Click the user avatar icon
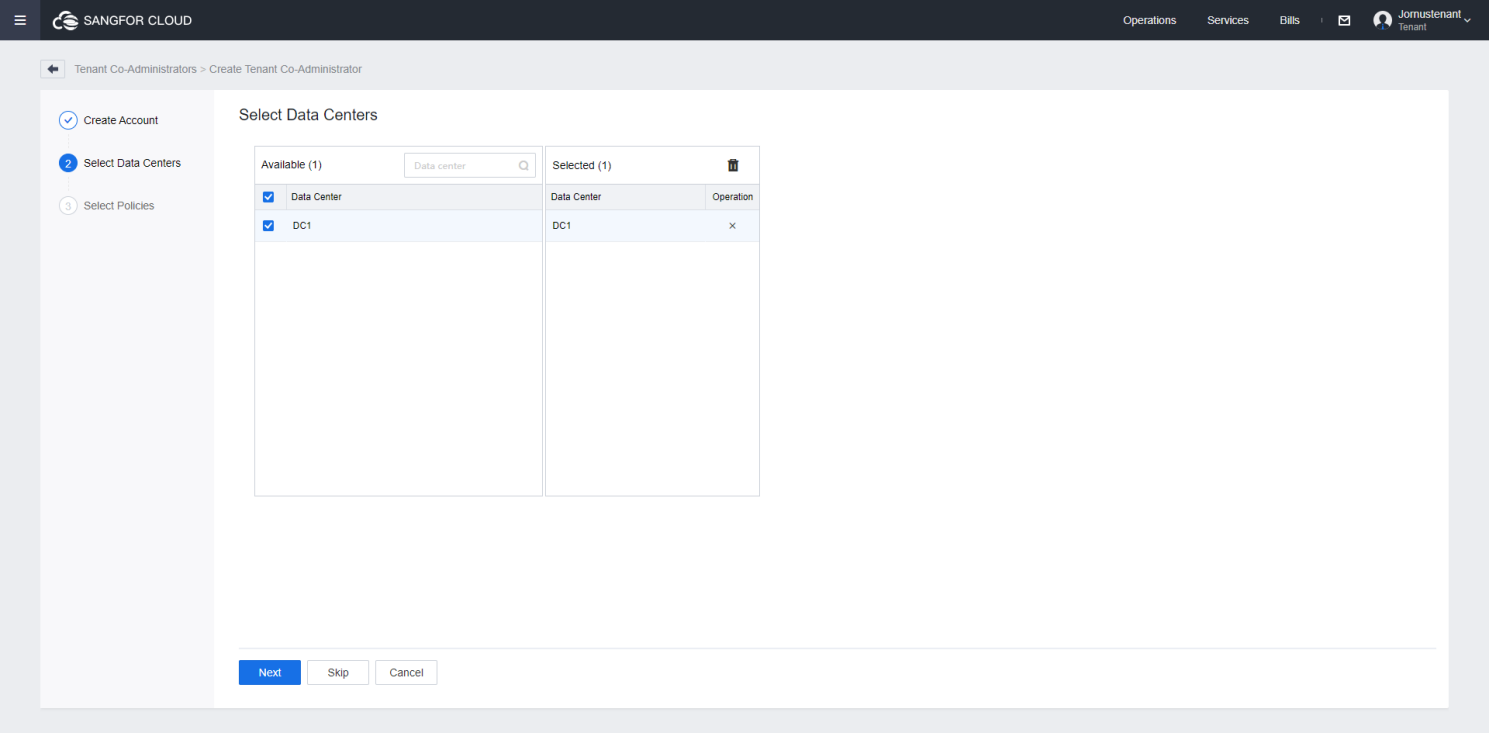The width and height of the screenshot is (1489, 733). [x=1383, y=20]
